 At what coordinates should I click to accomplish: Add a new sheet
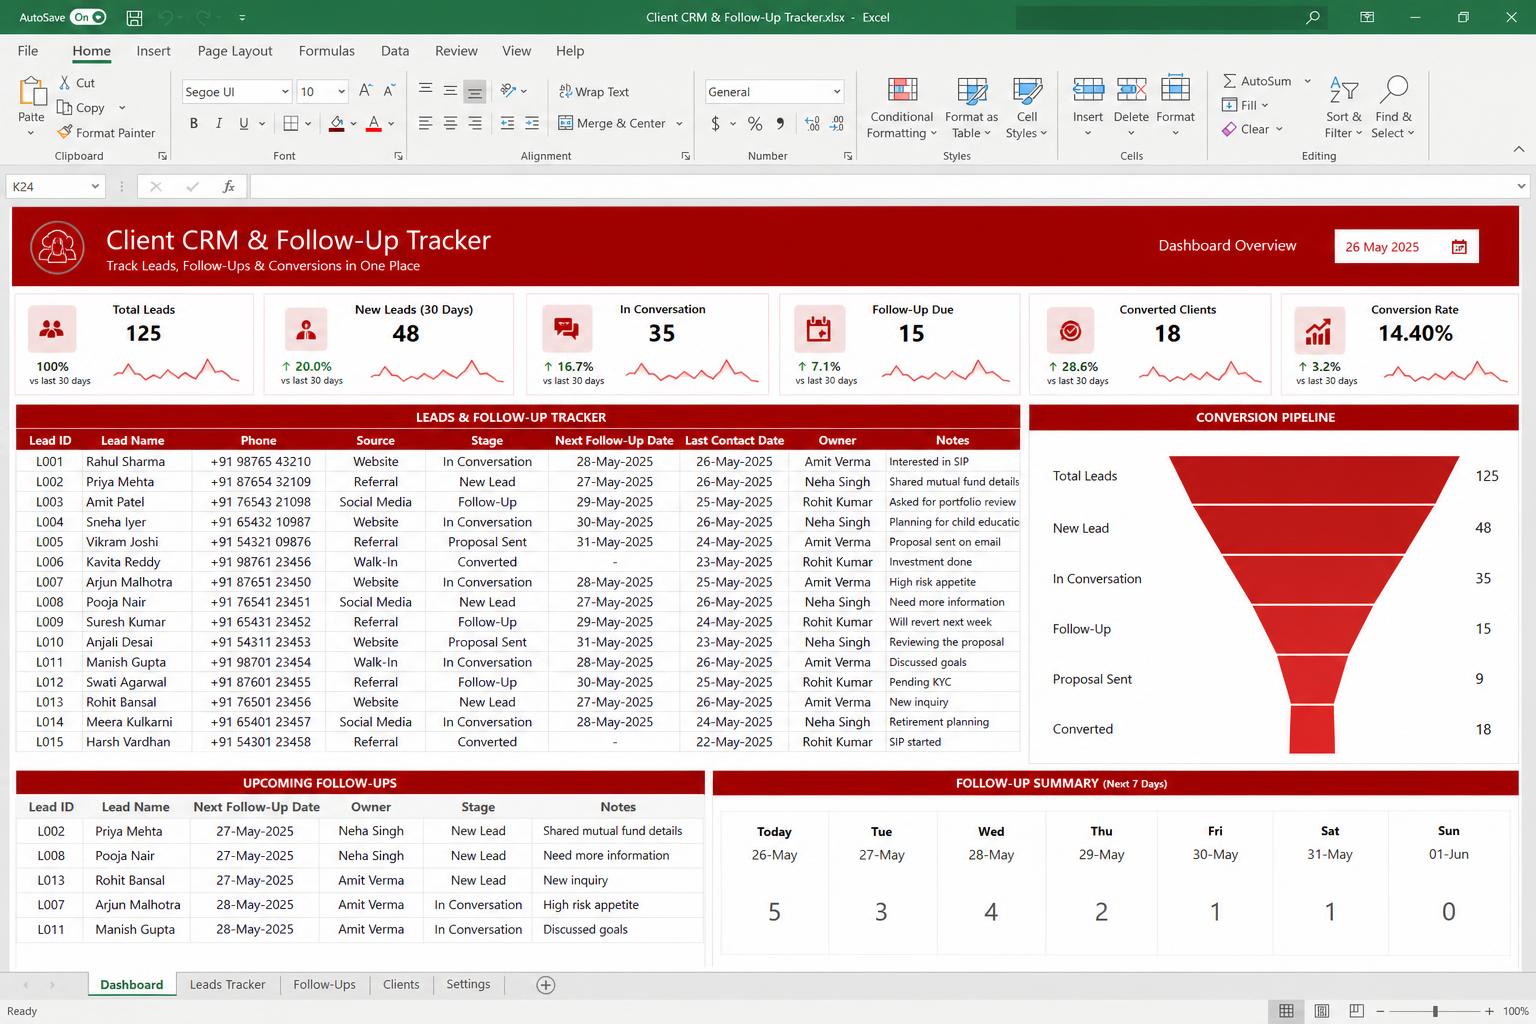point(546,985)
